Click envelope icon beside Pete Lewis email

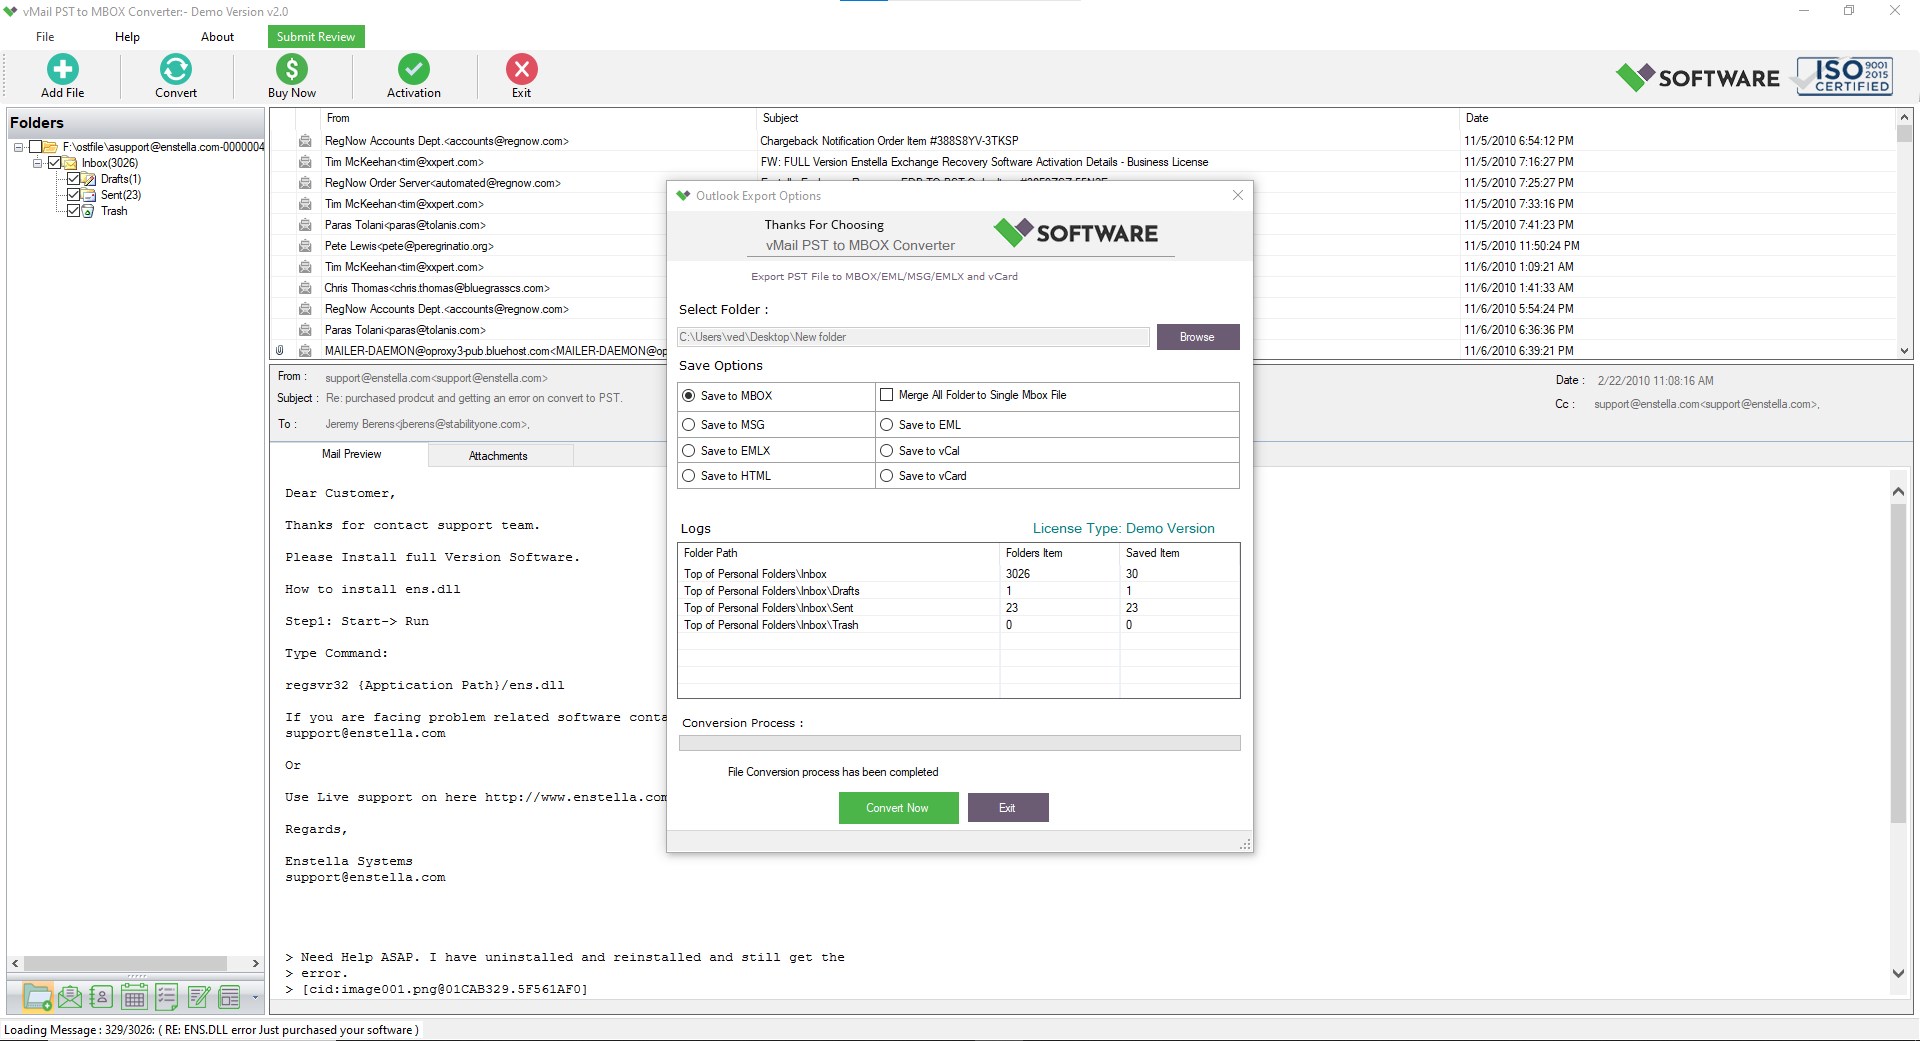coord(305,246)
